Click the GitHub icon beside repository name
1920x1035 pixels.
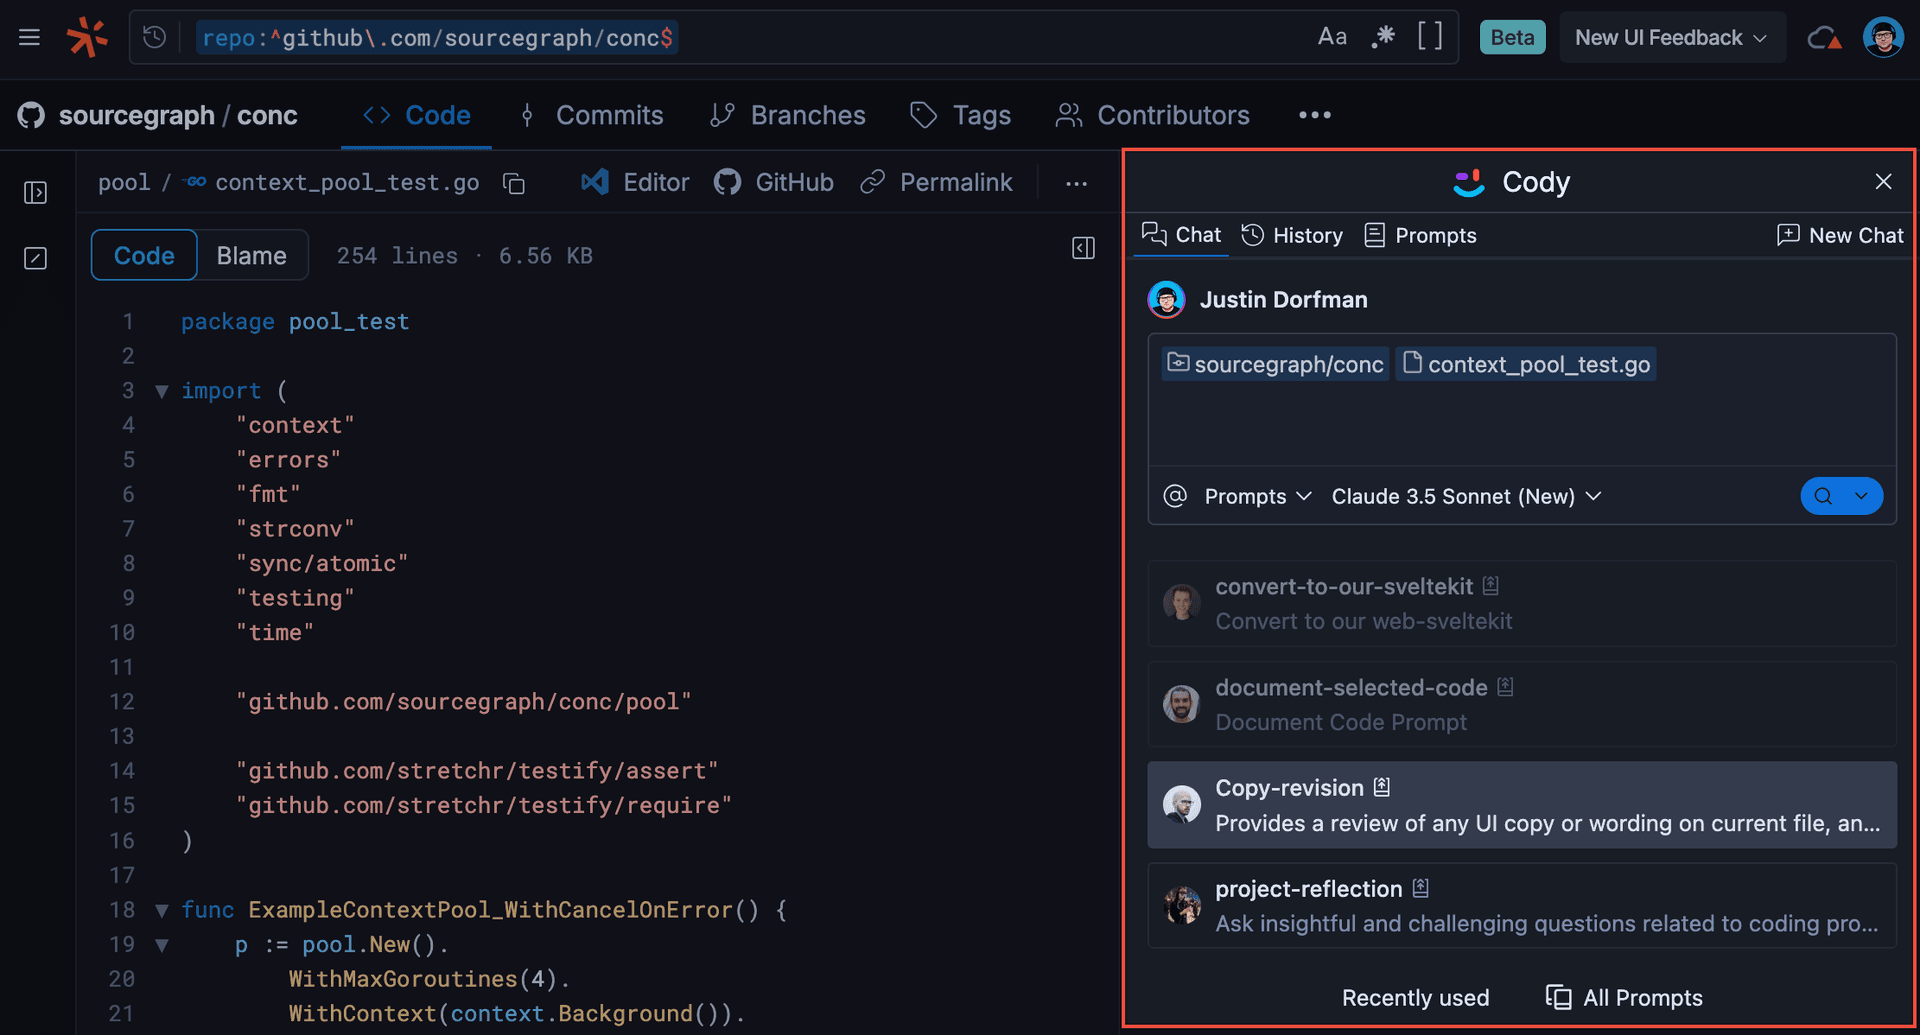(x=31, y=115)
